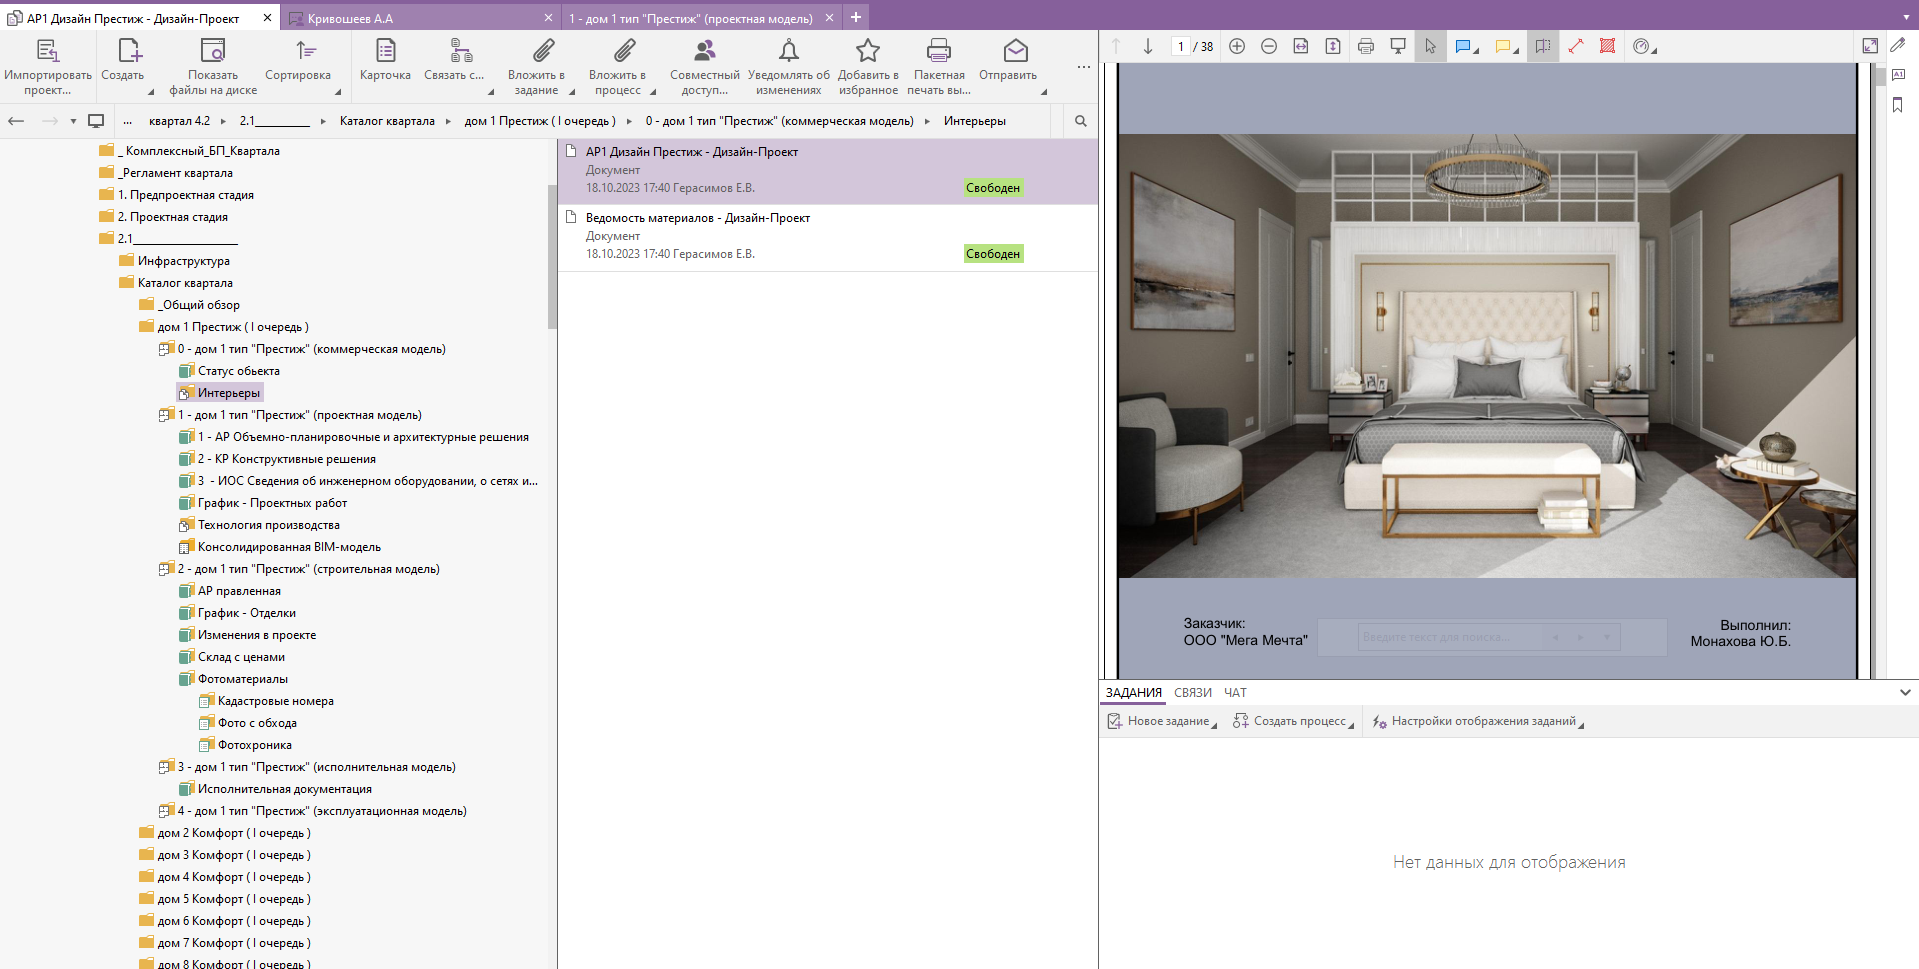Toggle the cursor selection tool in preview

1430,47
